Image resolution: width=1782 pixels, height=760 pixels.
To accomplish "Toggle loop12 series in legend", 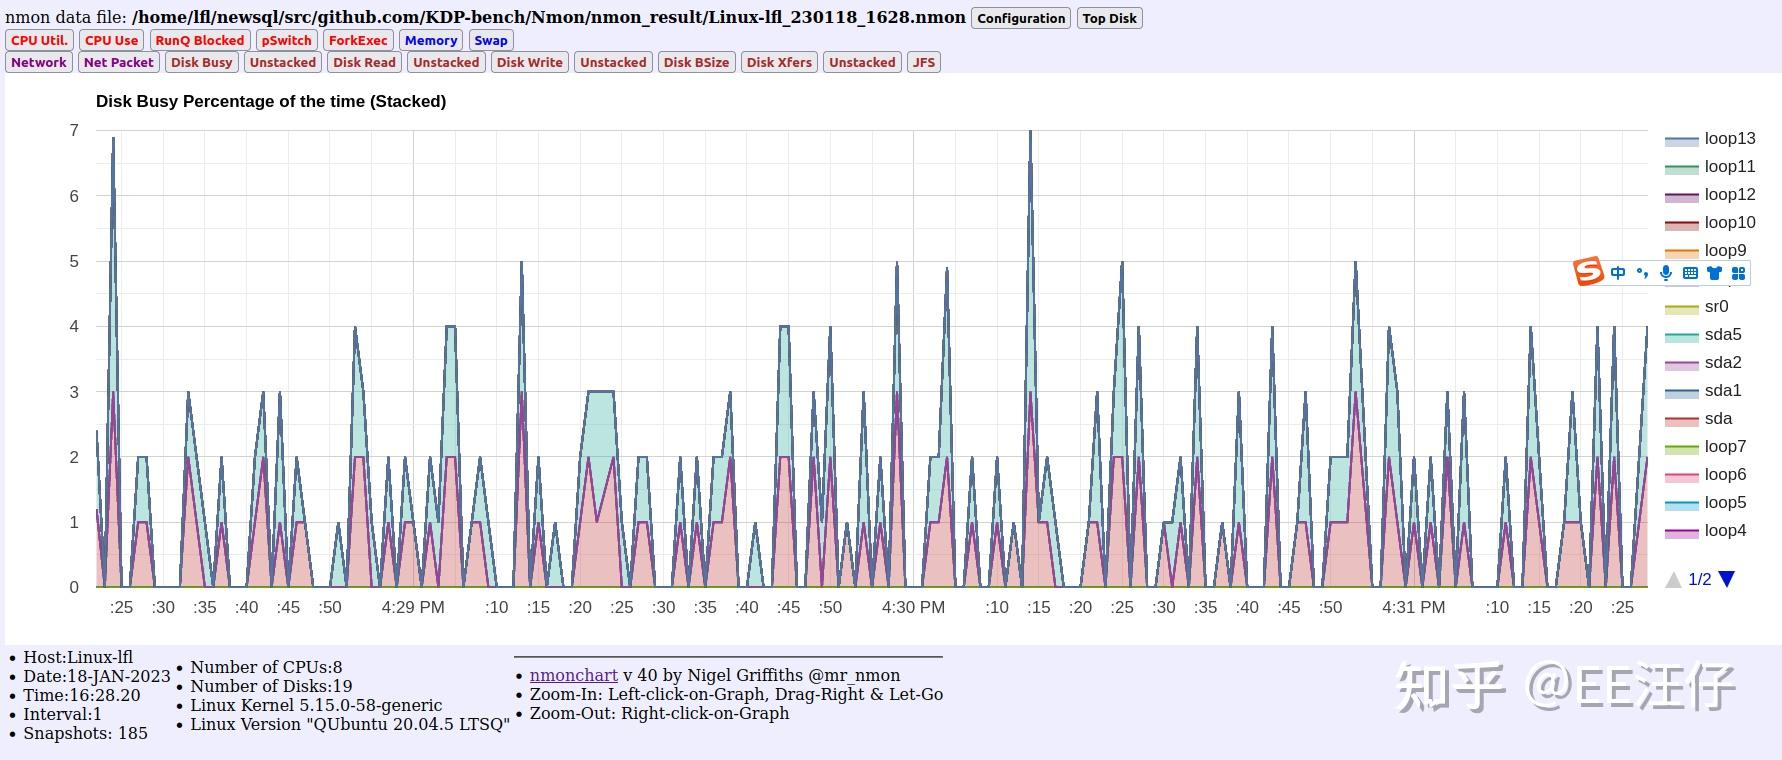I will point(1710,195).
